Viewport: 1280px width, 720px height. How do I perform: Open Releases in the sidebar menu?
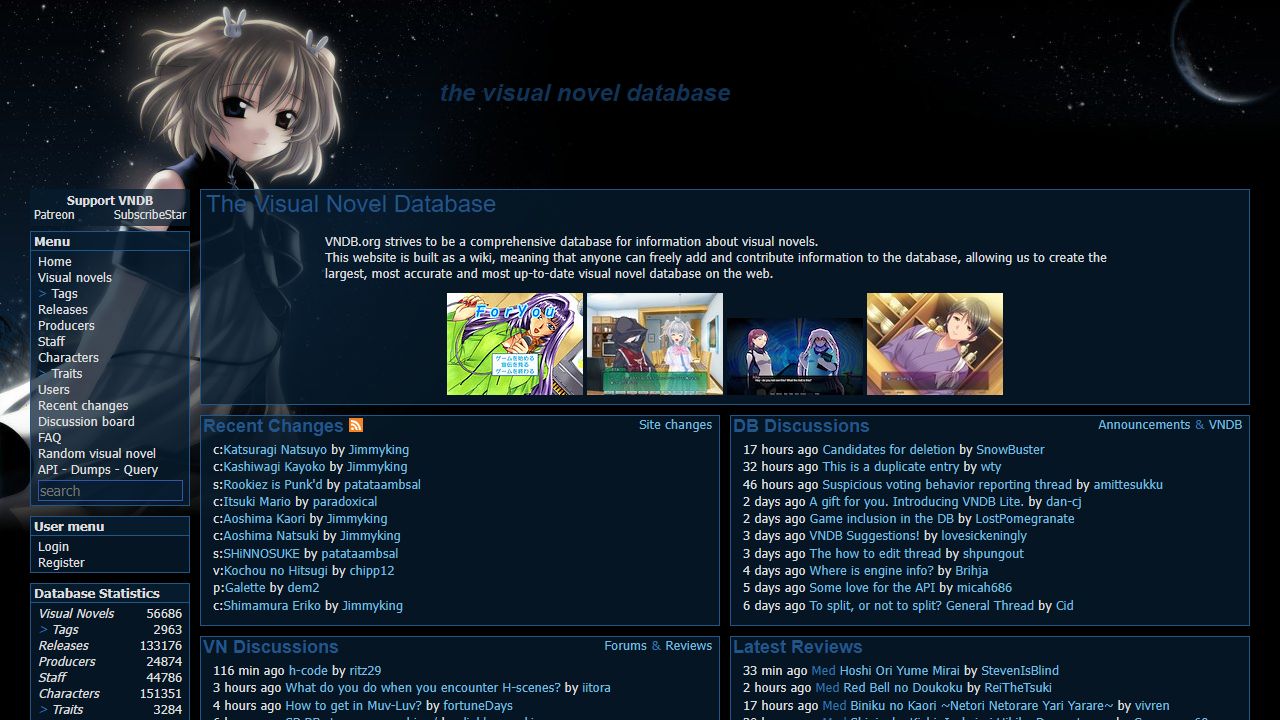pyautogui.click(x=63, y=310)
